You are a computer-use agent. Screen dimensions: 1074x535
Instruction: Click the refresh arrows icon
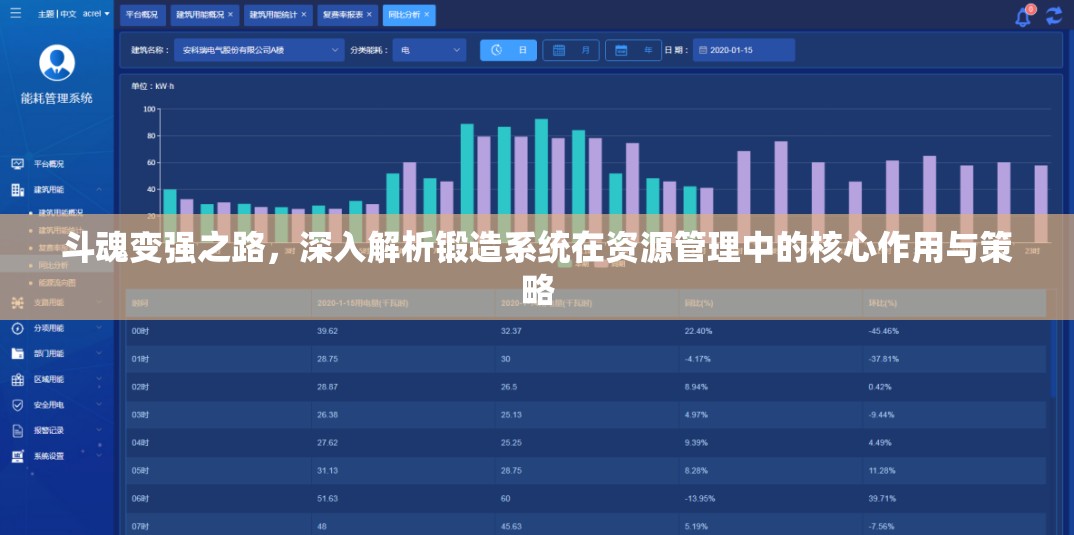[1054, 16]
